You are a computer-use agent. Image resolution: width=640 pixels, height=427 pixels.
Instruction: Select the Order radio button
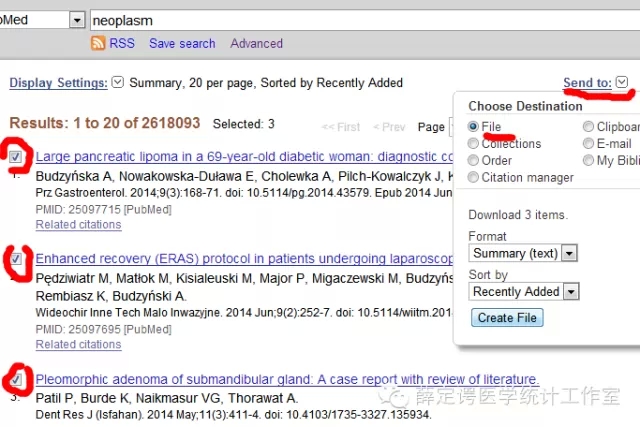coord(473,160)
